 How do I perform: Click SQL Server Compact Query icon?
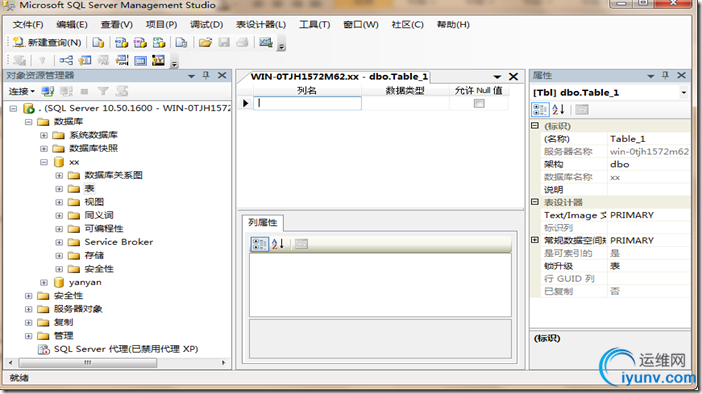click(x=181, y=43)
